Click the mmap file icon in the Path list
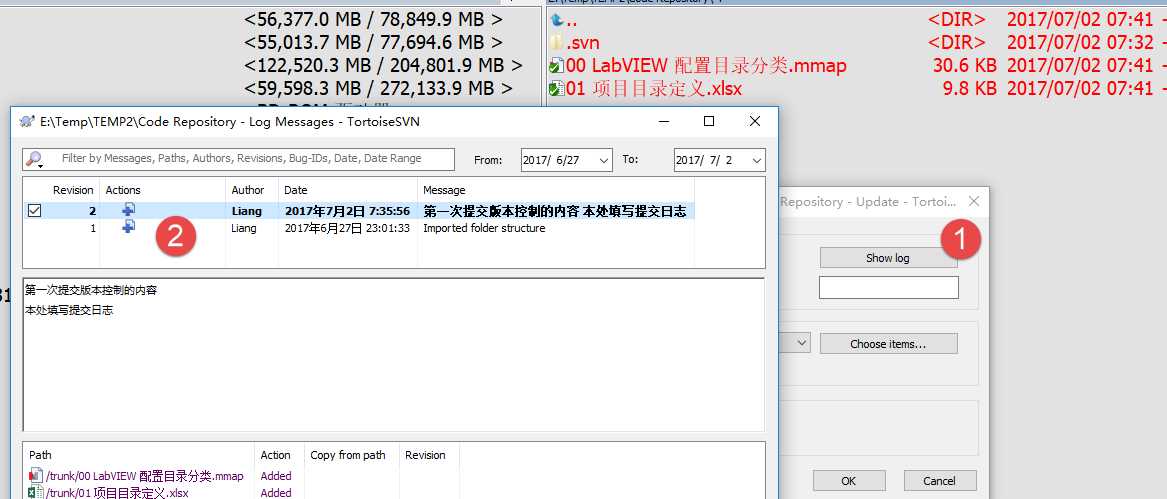 tap(36, 476)
